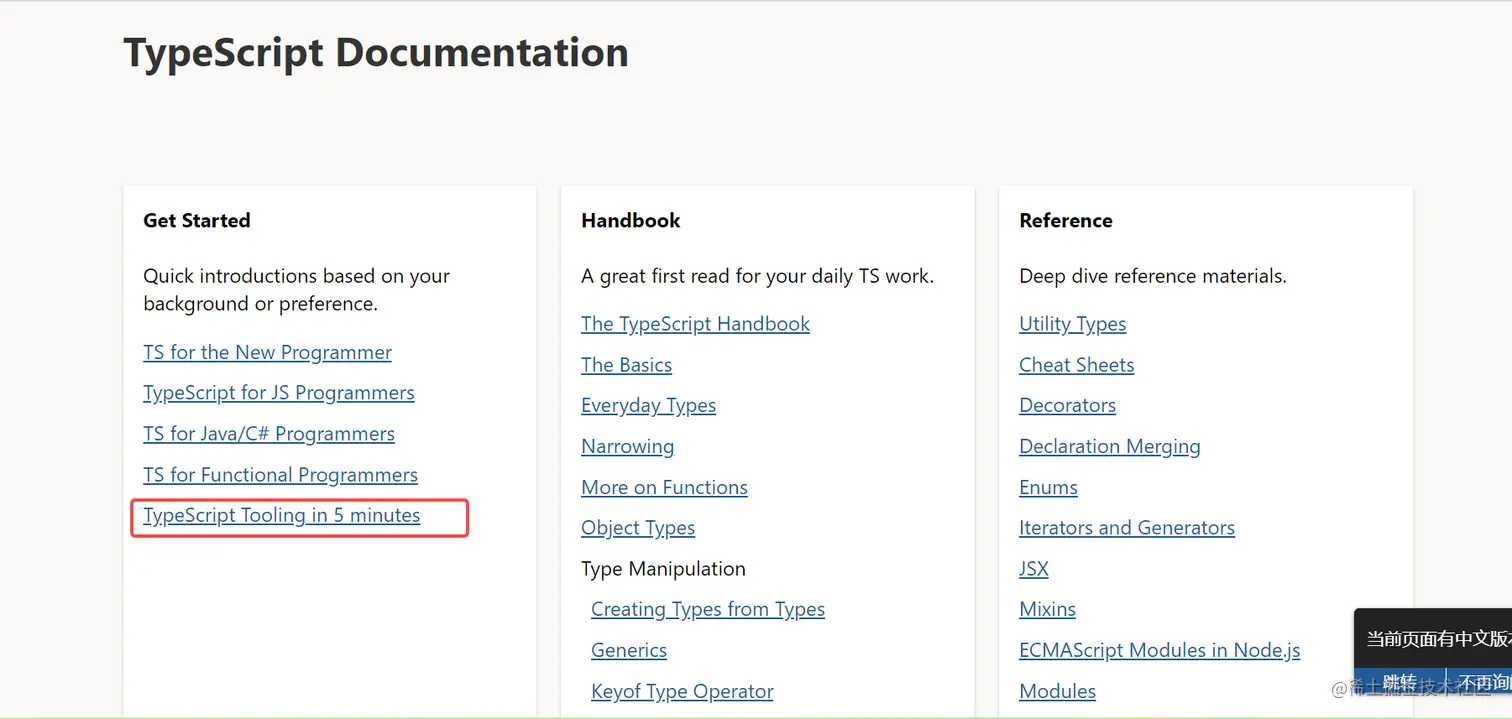This screenshot has width=1512, height=719.
Task: Open TS for the New Programmer link
Action: point(267,352)
